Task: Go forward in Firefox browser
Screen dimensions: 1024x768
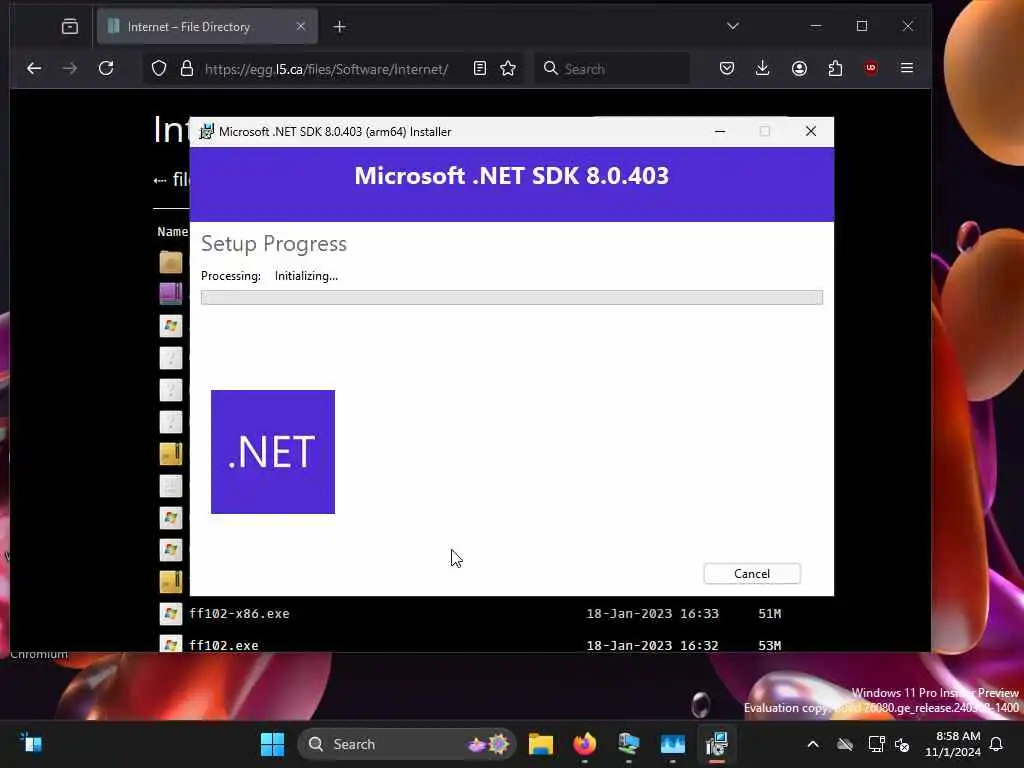Action: [x=69, y=69]
